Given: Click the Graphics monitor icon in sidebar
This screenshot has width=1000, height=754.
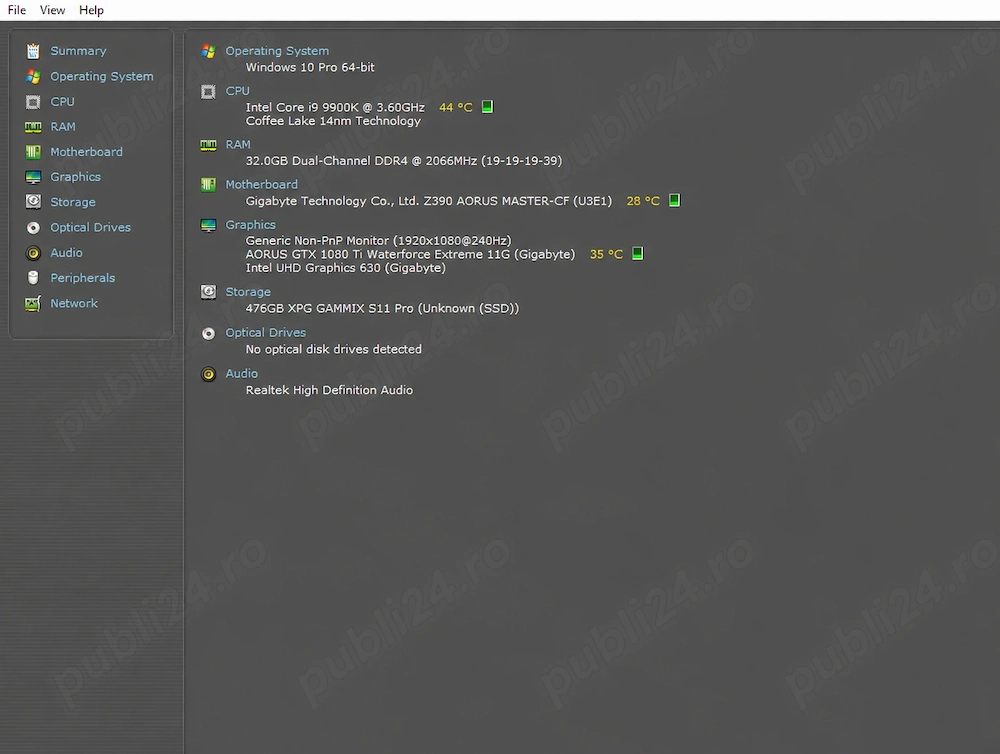Looking at the screenshot, I should click(x=33, y=177).
